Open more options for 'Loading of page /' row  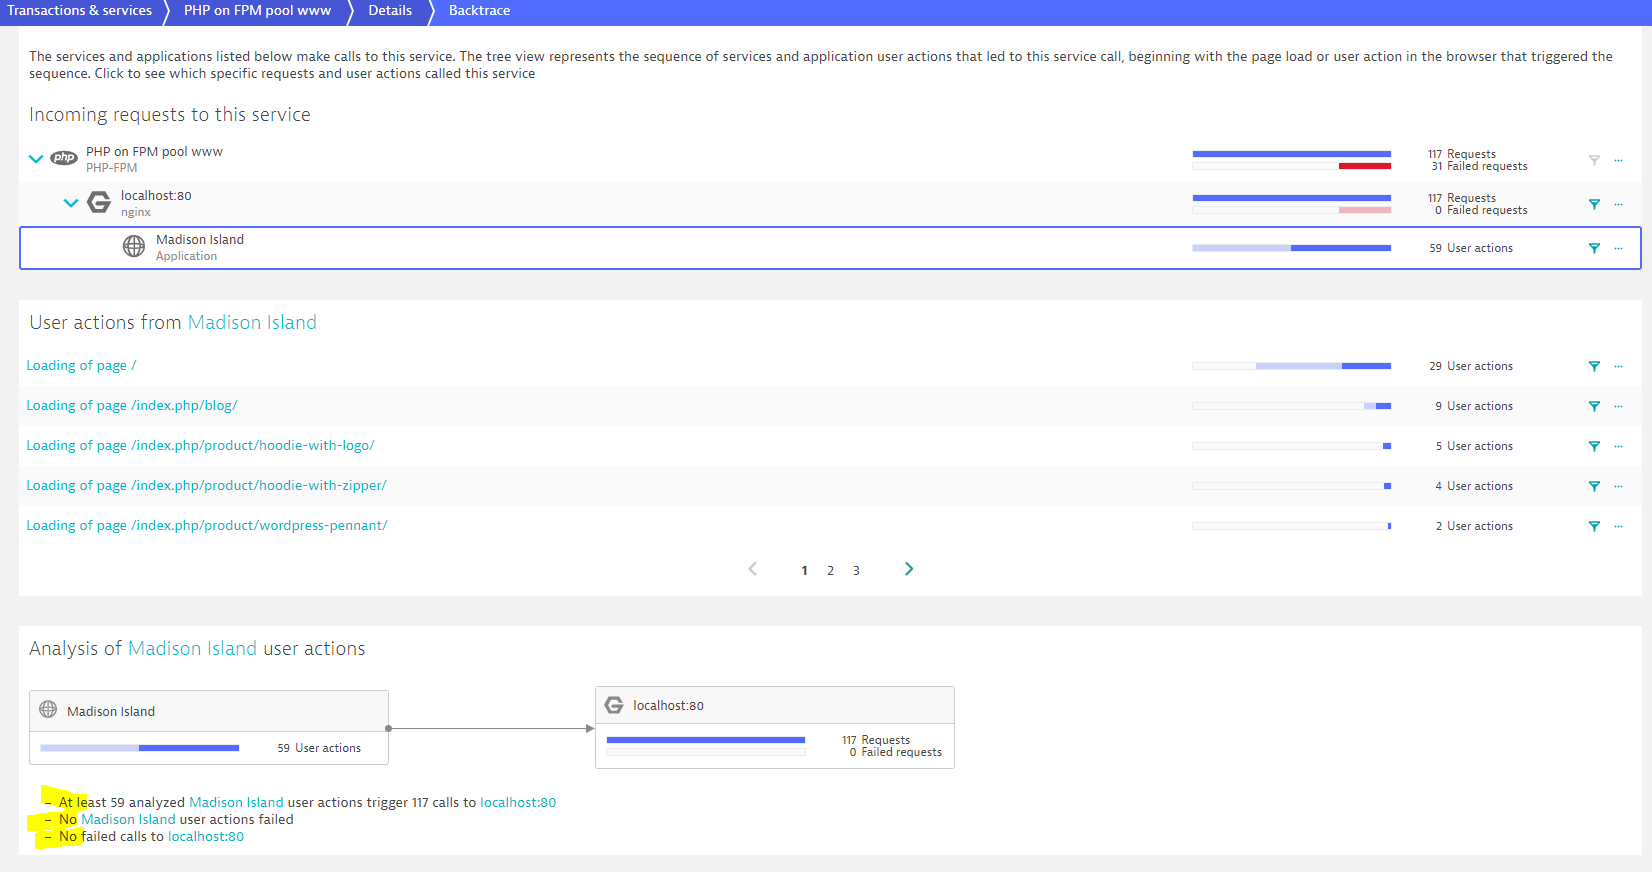pyautogui.click(x=1618, y=366)
